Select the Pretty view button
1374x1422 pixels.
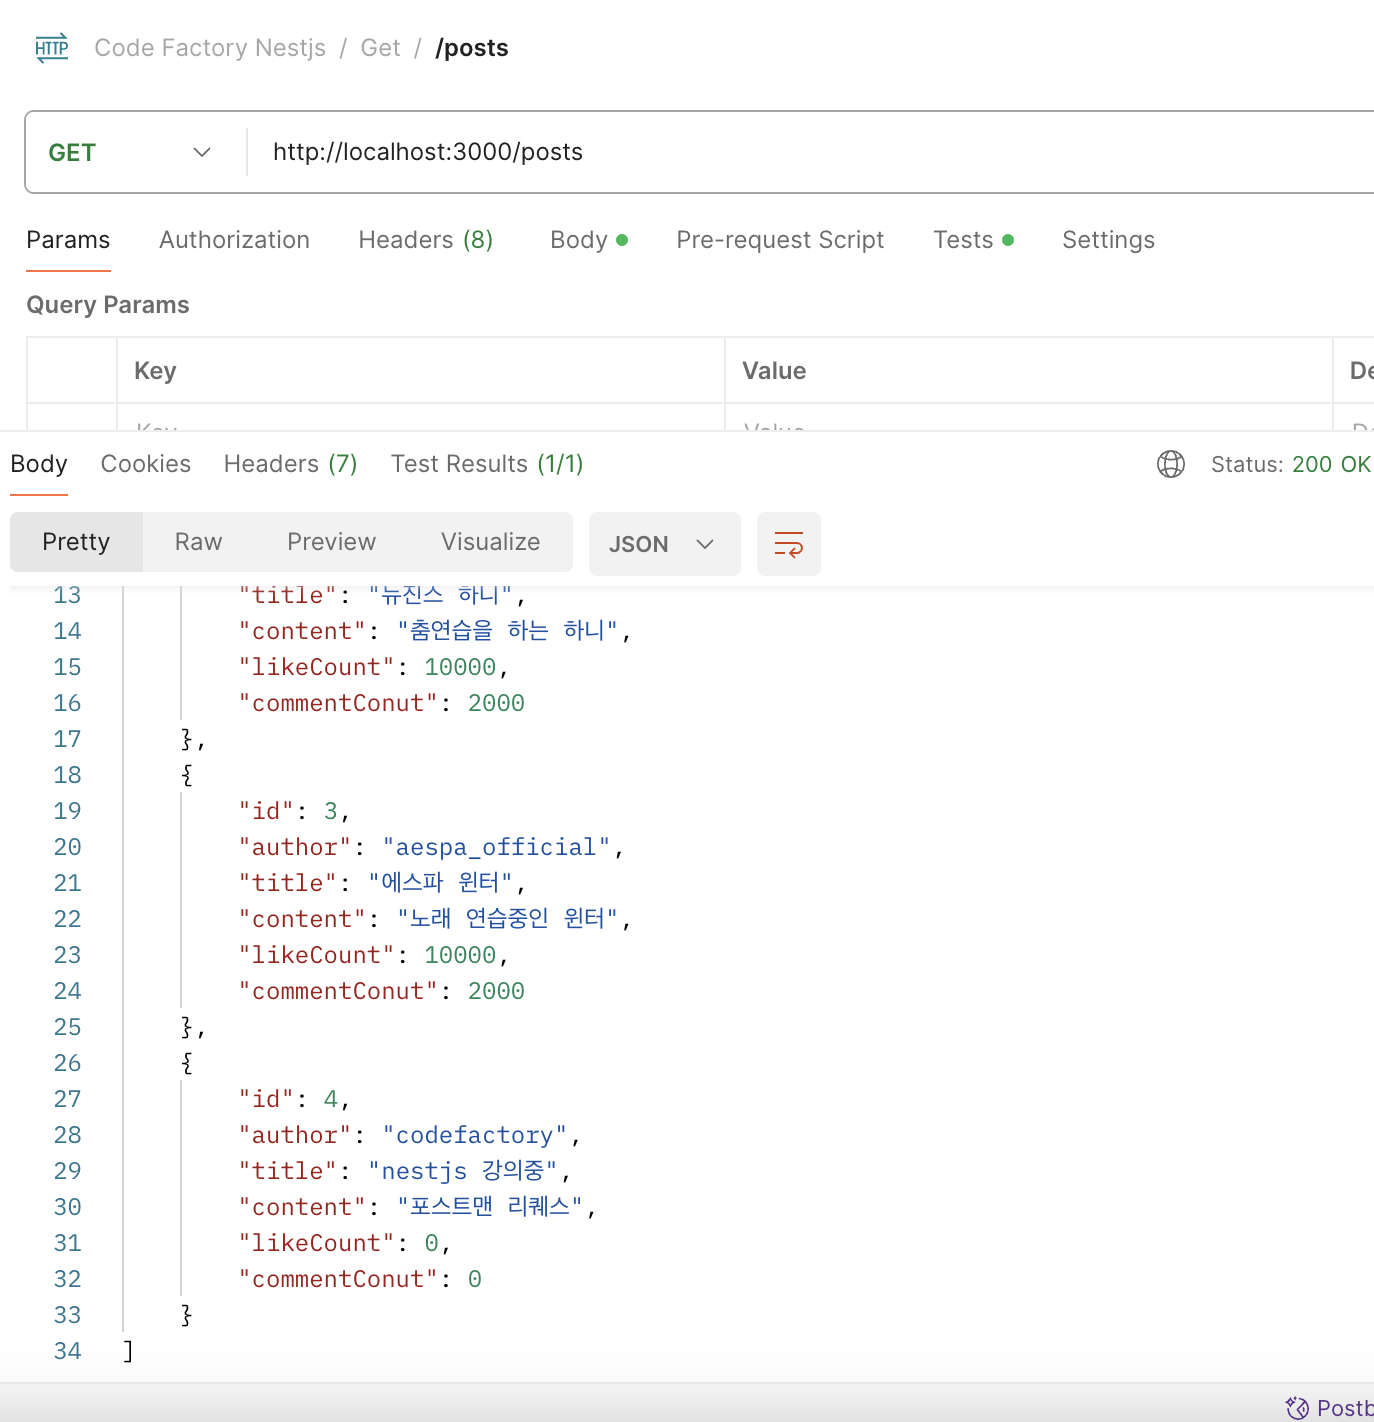(x=76, y=542)
